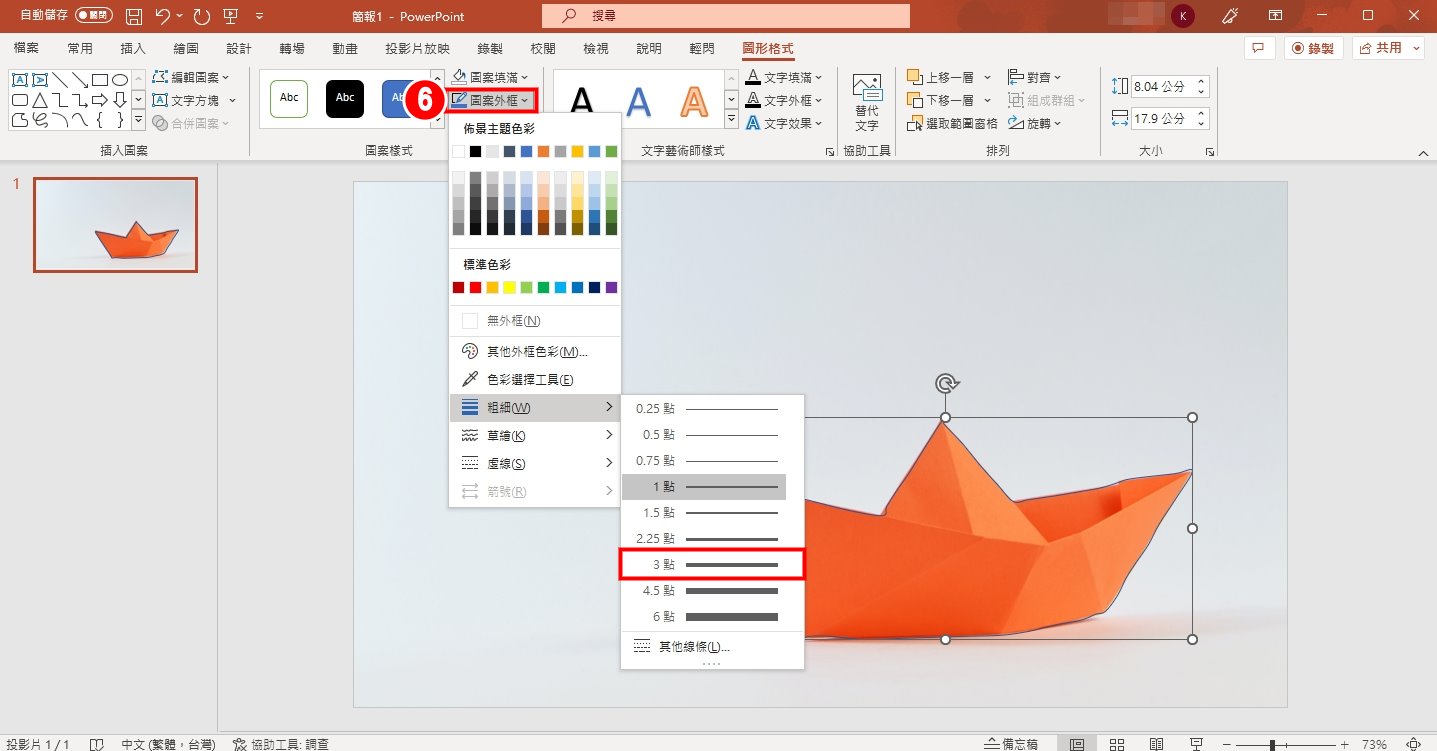
Task: Open the 對齊 align dropdown
Action: pyautogui.click(x=1035, y=77)
